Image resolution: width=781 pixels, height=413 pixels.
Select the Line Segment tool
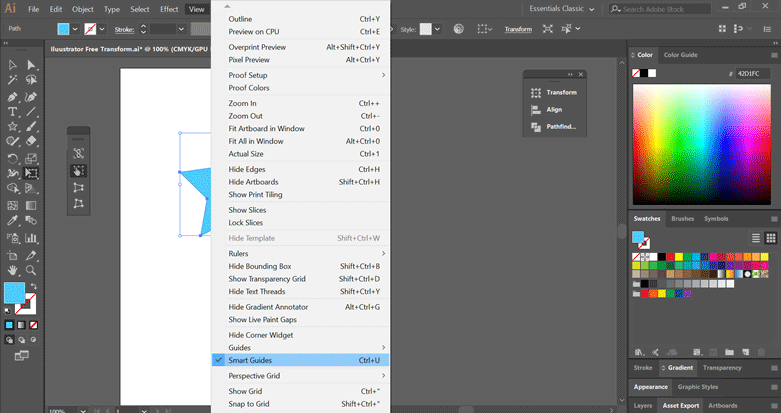tap(31, 112)
